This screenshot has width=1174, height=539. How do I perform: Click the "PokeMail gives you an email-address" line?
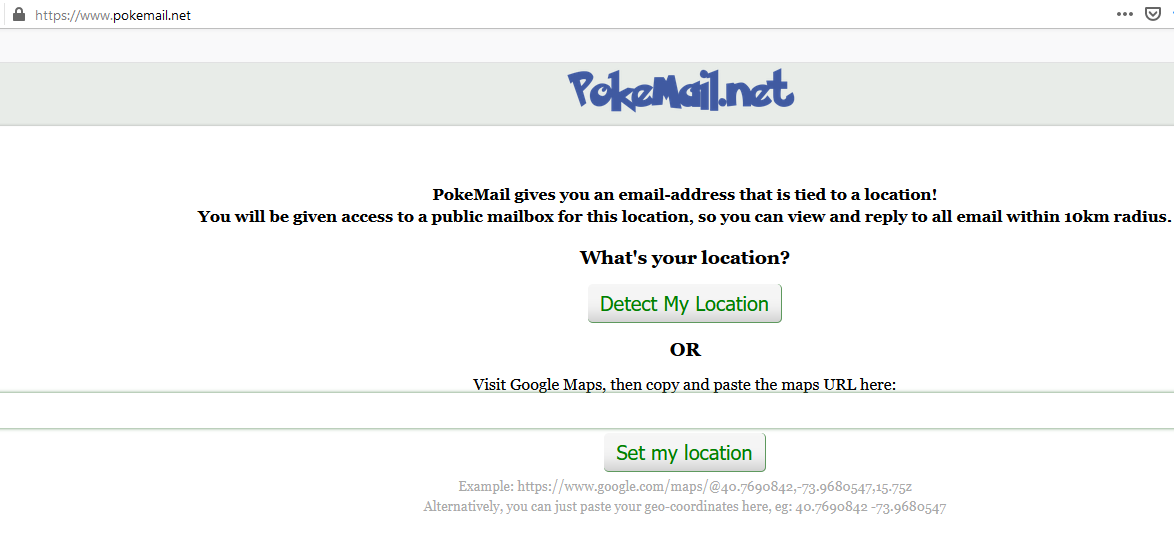click(x=684, y=195)
